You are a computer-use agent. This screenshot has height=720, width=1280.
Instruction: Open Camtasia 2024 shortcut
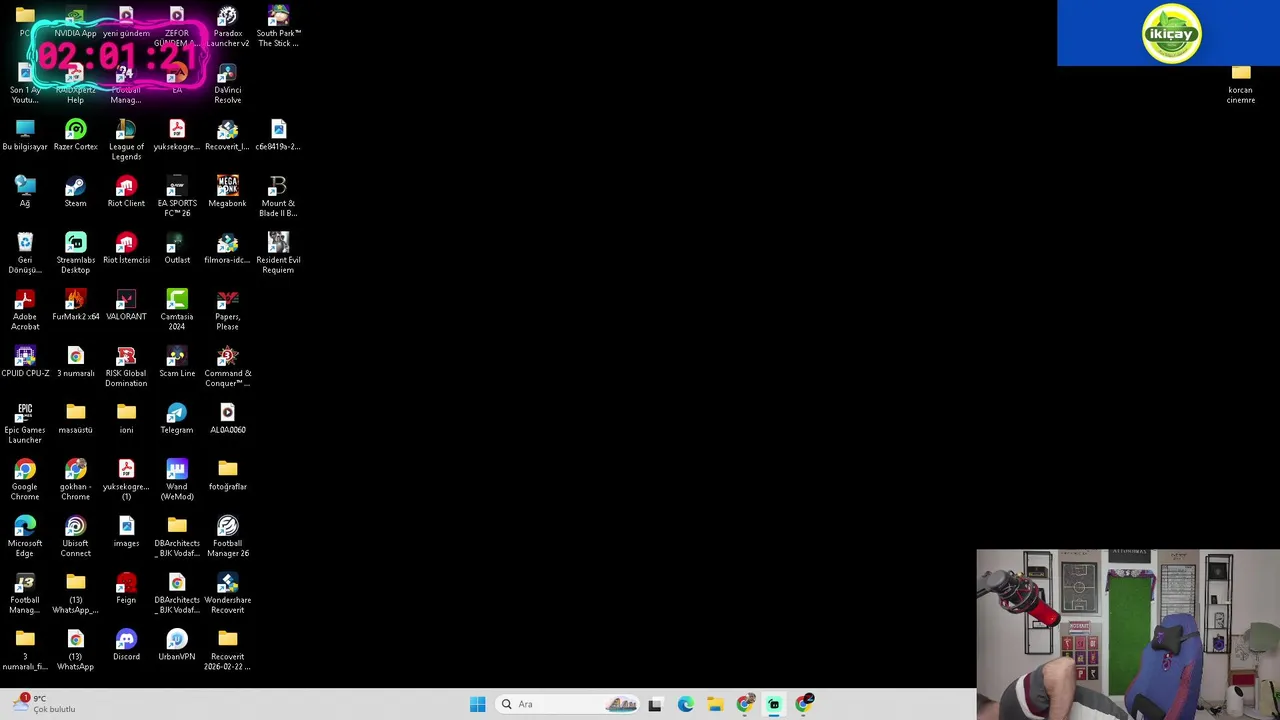point(177,310)
